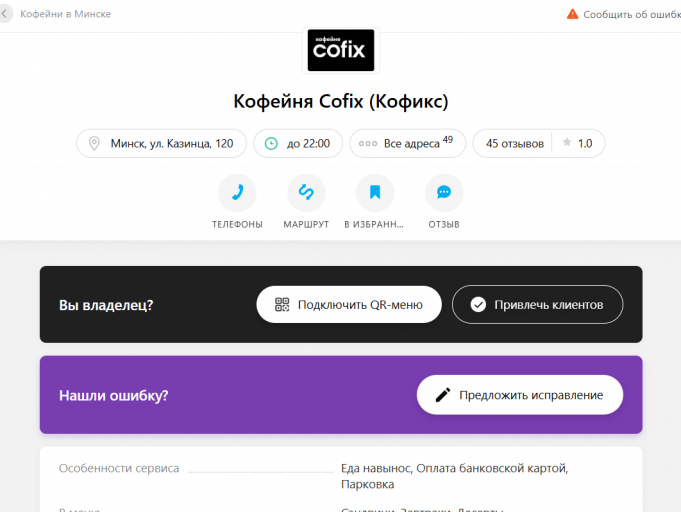
Task: Click the 'Кофейня Cofix (Кофикс)' heading
Action: [x=341, y=101]
